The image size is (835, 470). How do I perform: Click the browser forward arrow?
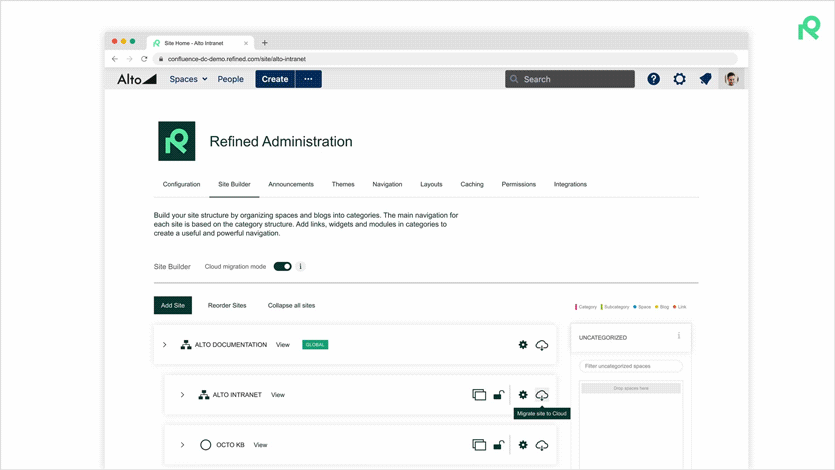[x=129, y=59]
